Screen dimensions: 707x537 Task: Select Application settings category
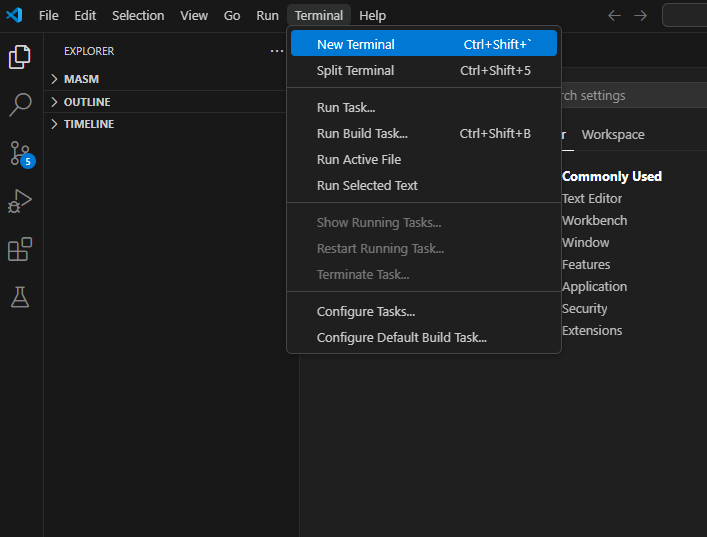tap(594, 287)
